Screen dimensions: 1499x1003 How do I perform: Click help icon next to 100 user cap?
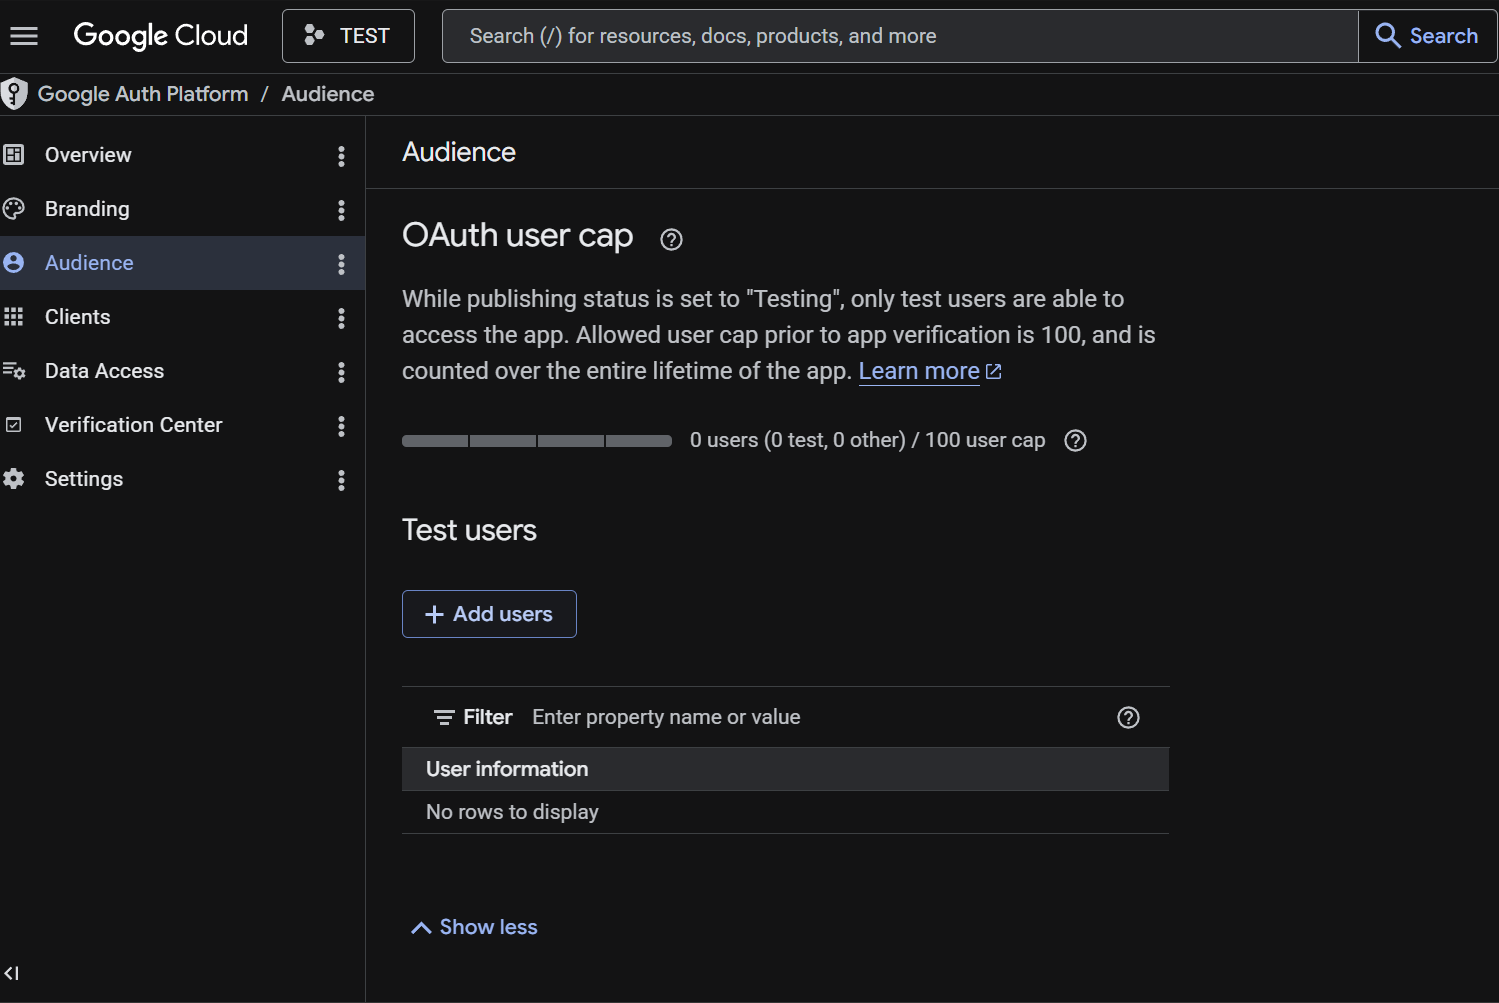coord(1076,441)
